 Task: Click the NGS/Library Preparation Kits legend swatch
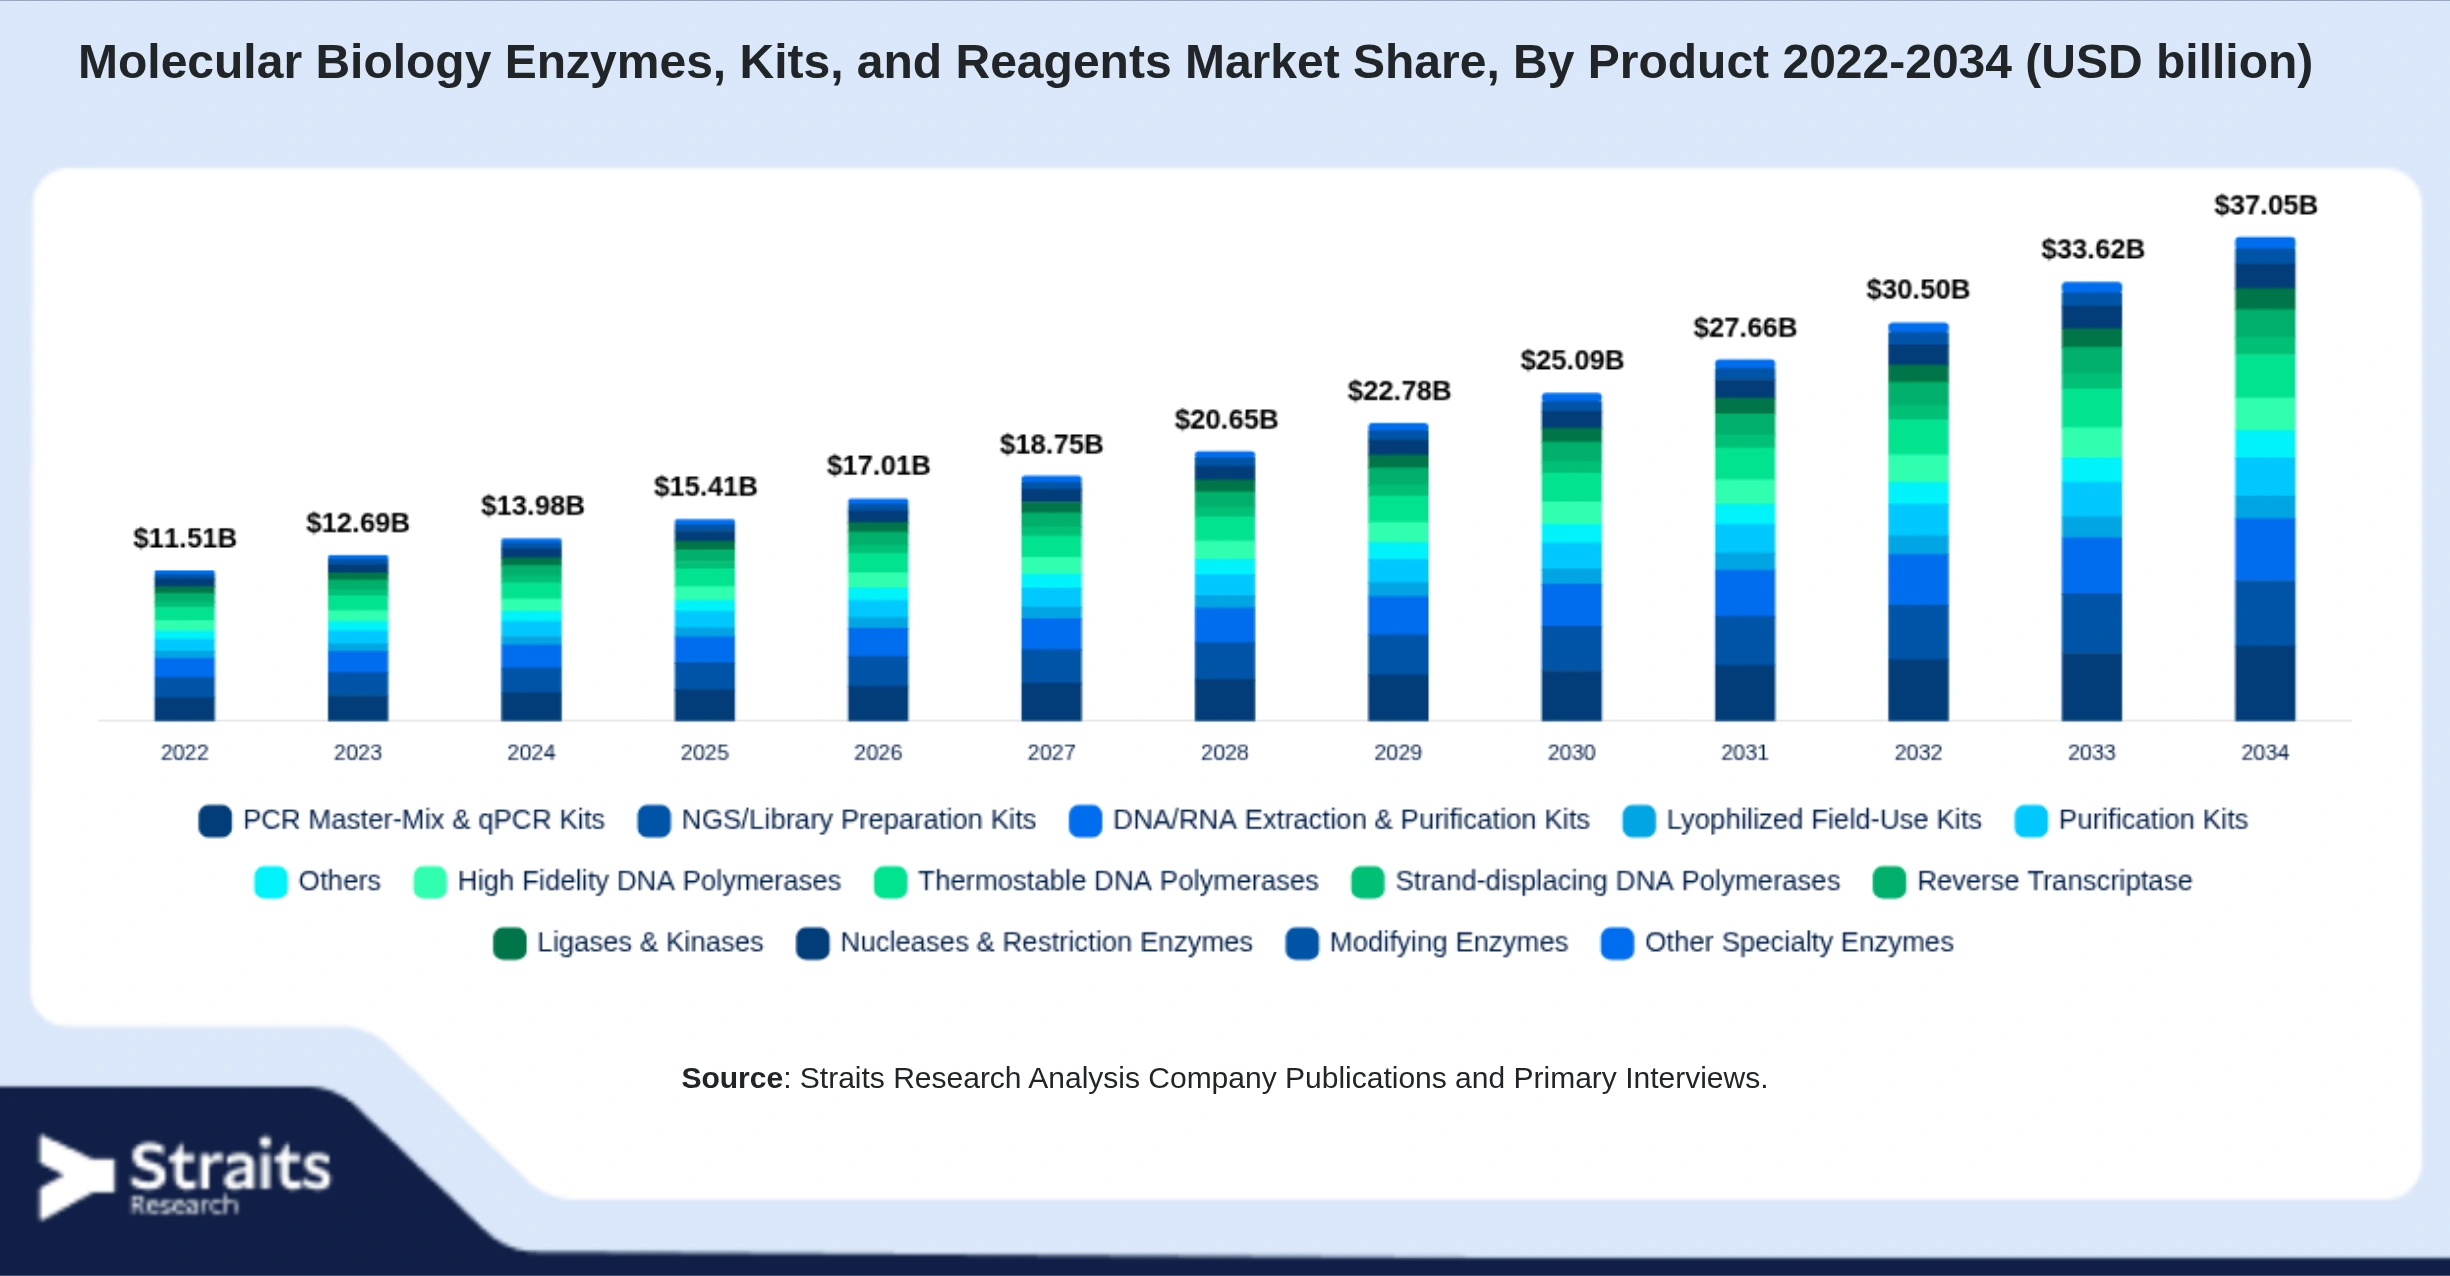654,821
